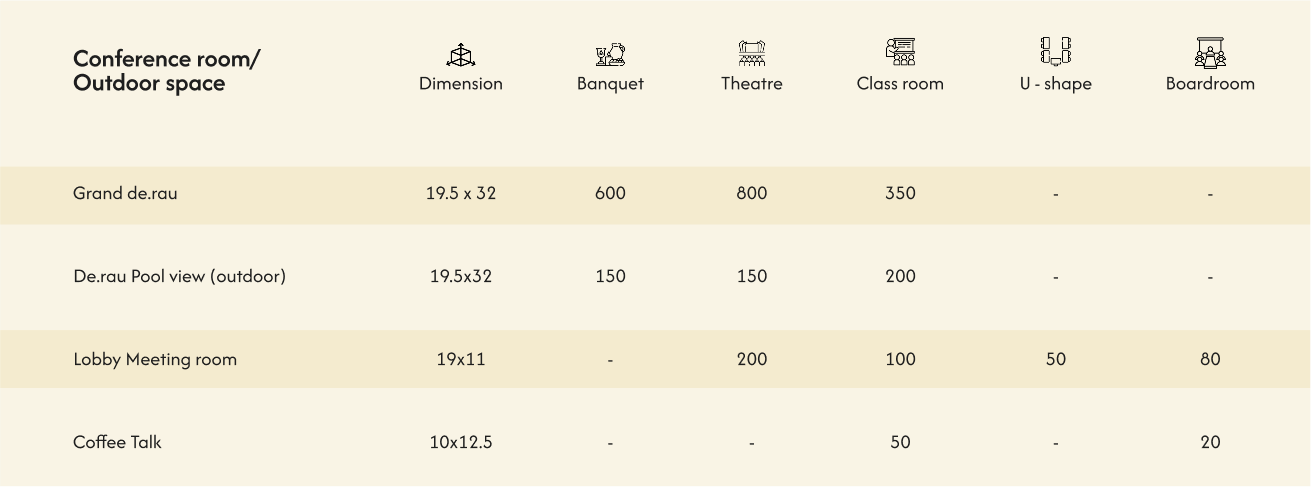This screenshot has width=1311, height=487.
Task: Click Lobby Meeting room boardroom value 80
Action: tap(1210, 360)
